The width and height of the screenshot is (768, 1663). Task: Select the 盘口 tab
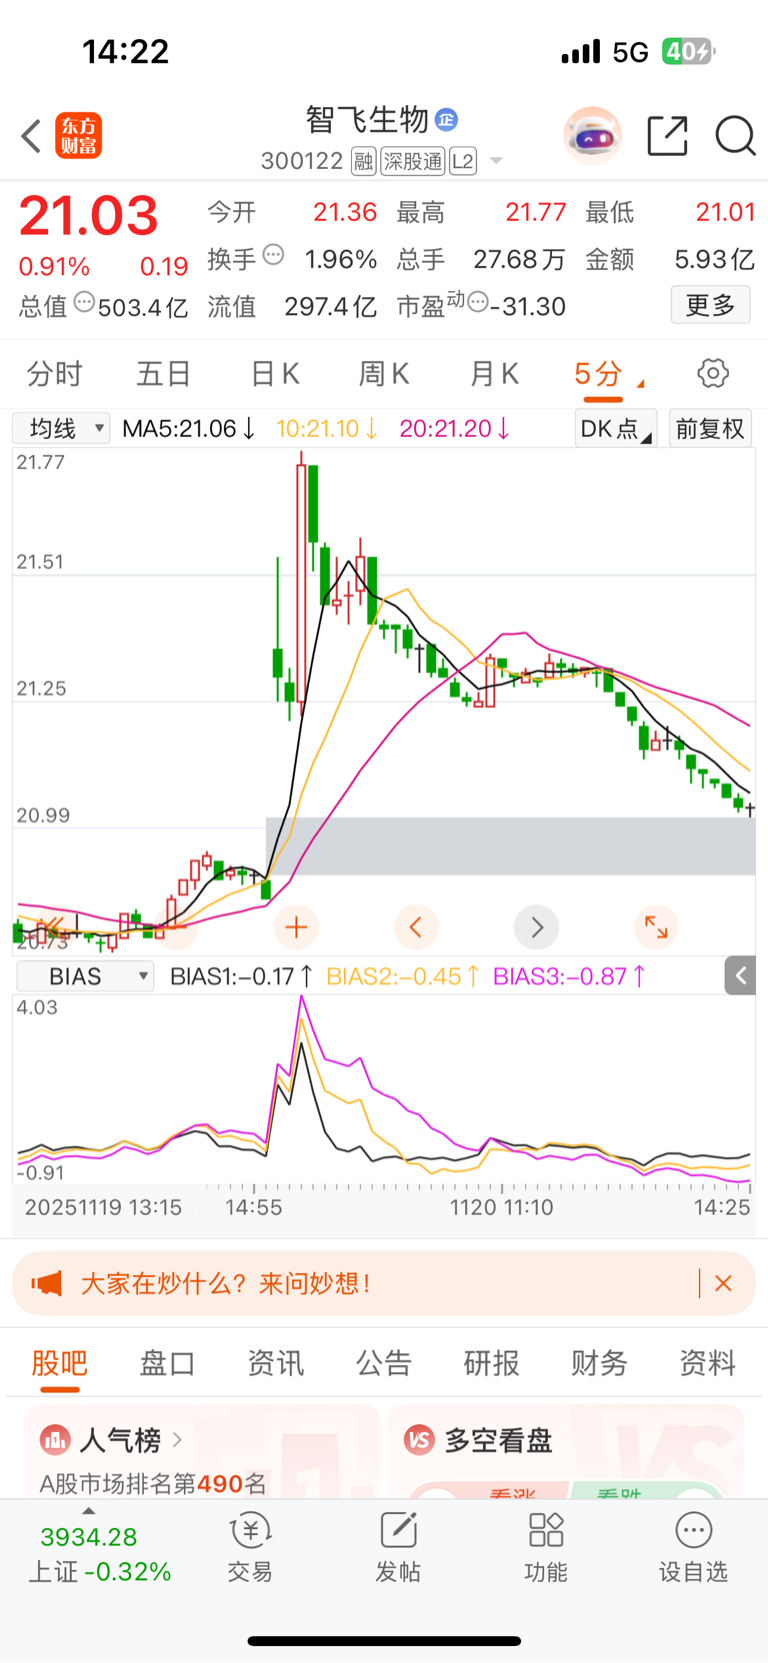(167, 1363)
